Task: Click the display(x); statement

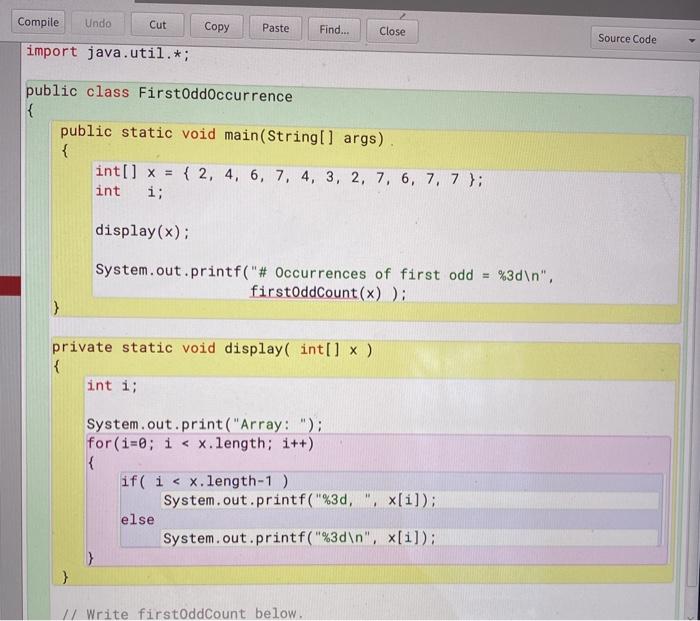Action: pyautogui.click(x=142, y=231)
